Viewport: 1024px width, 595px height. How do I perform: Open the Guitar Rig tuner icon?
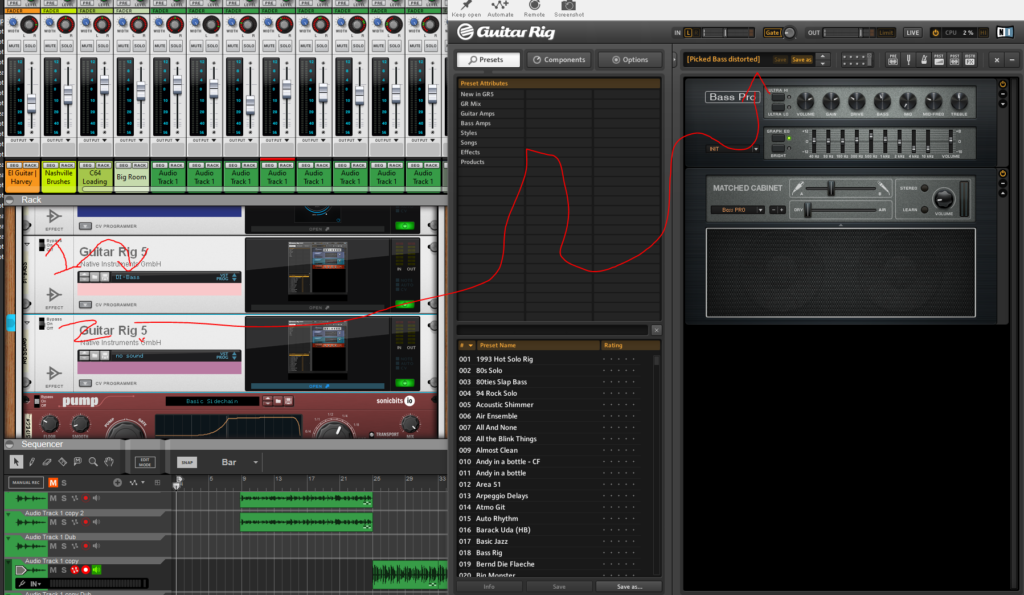pos(908,60)
